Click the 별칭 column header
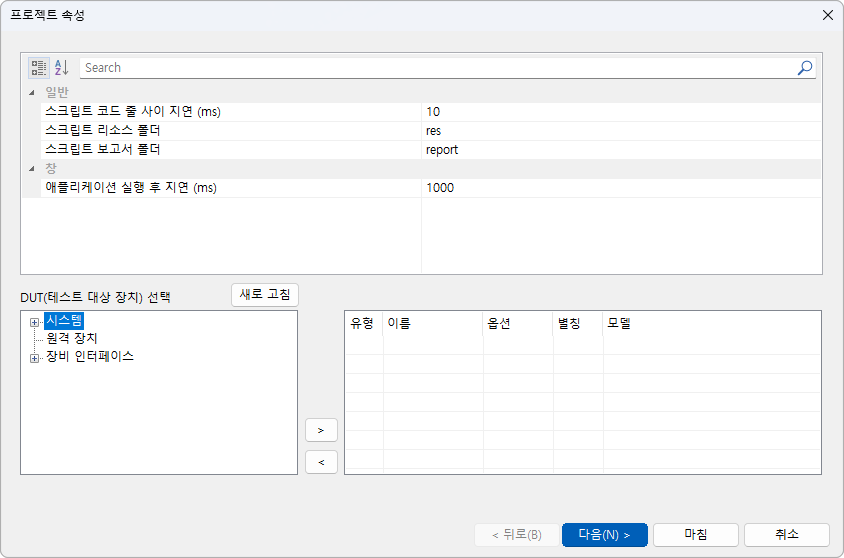The width and height of the screenshot is (844, 558). [x=578, y=323]
